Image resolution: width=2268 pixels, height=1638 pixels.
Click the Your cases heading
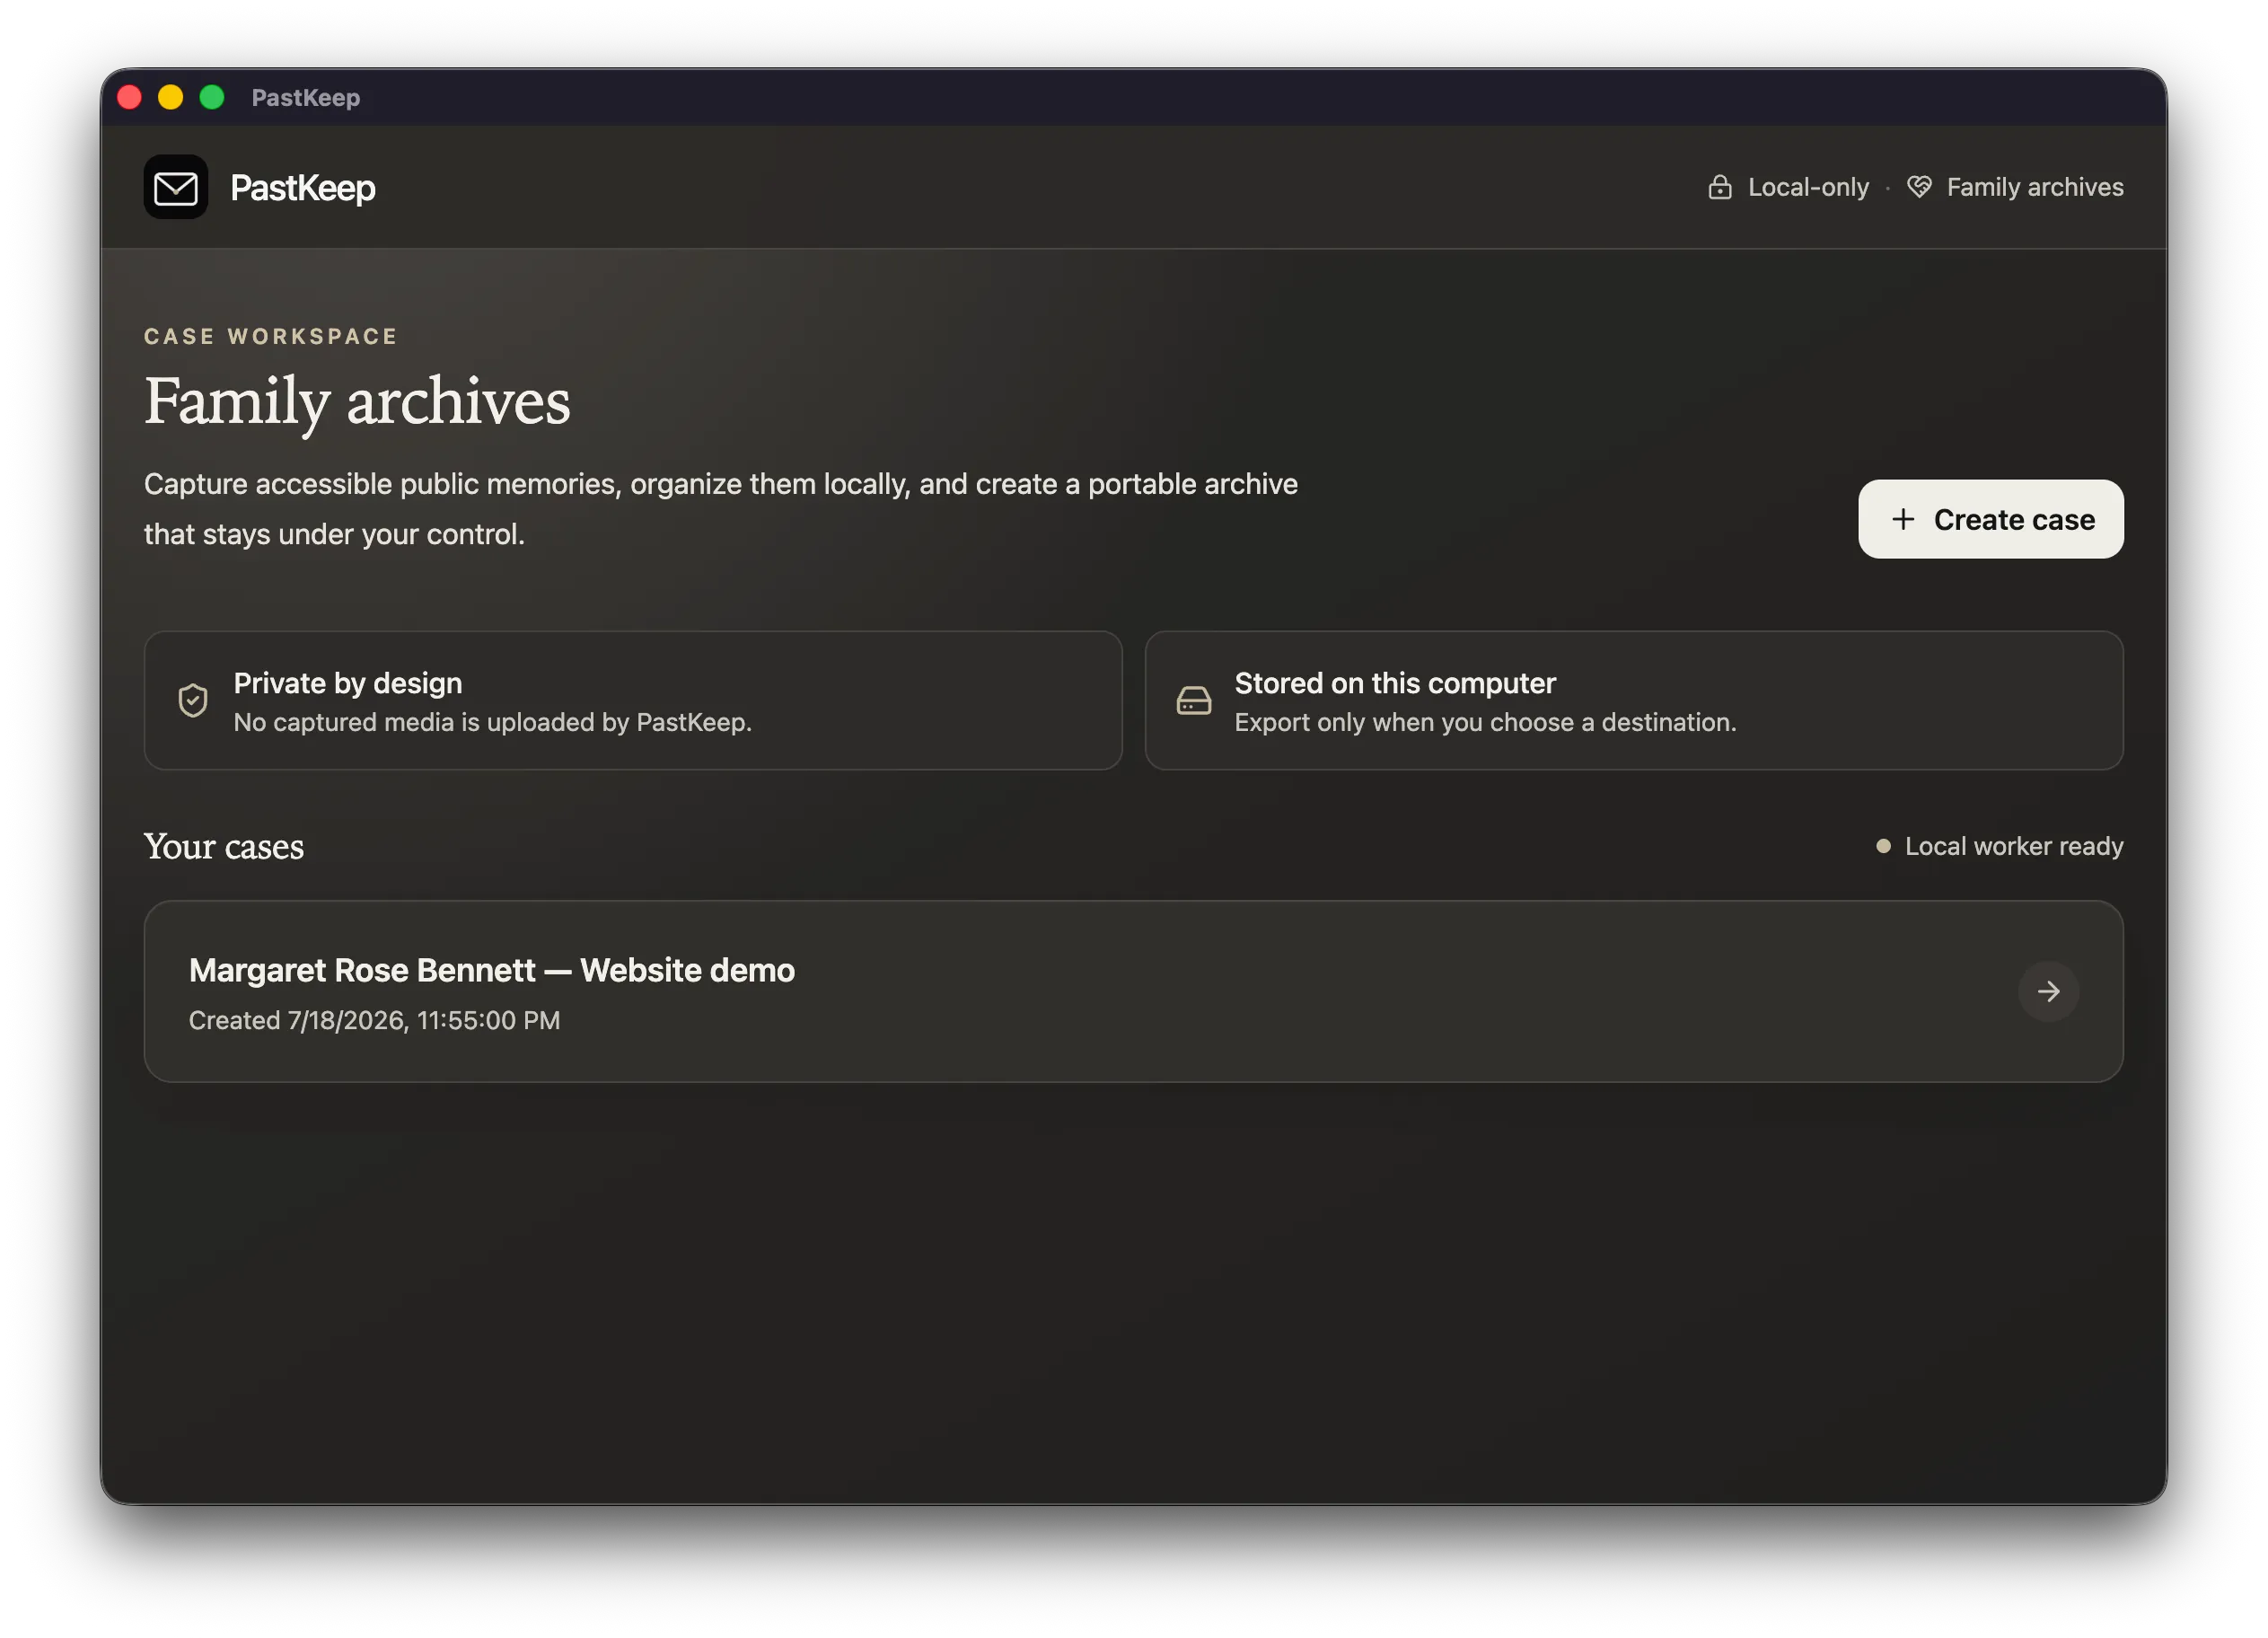[x=224, y=847]
